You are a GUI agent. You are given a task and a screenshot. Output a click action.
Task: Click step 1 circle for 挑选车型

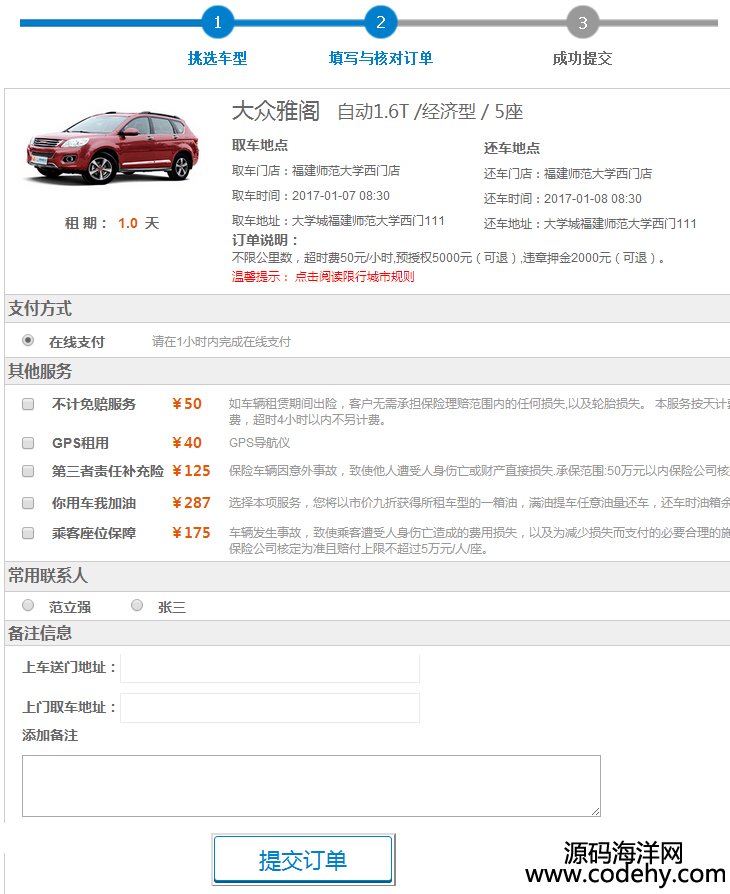click(217, 22)
